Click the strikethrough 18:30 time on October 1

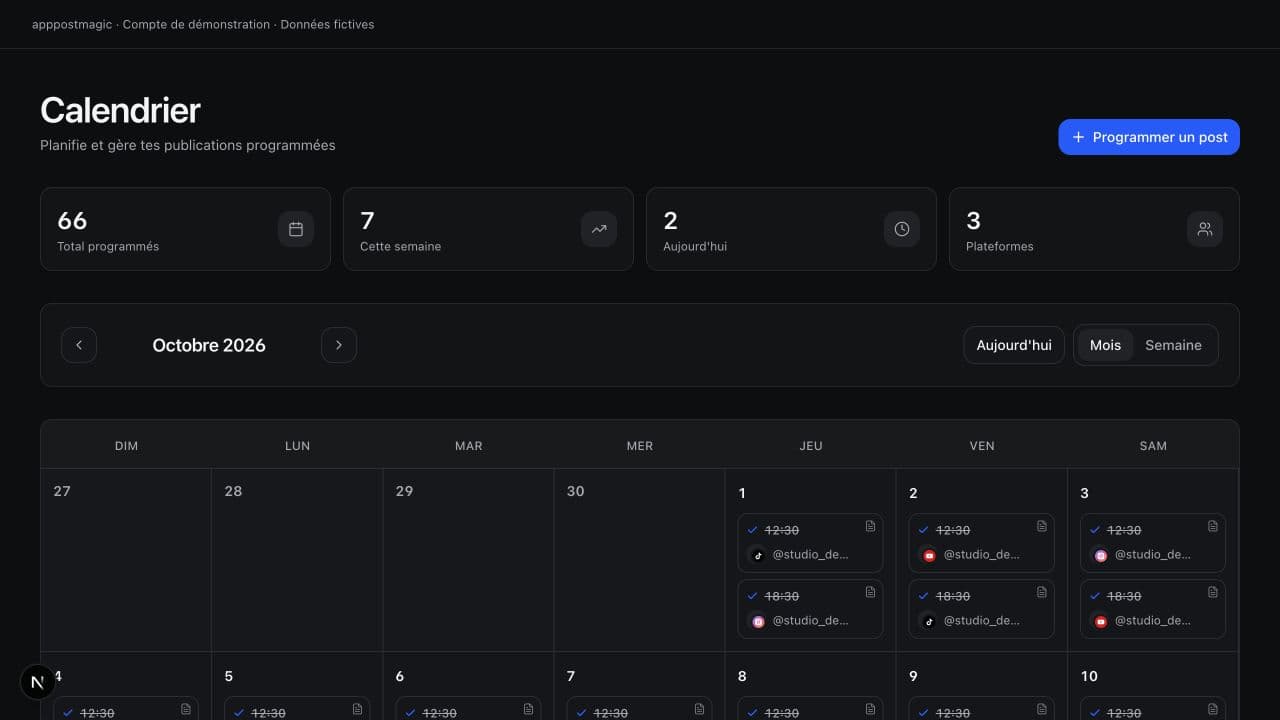coord(782,596)
